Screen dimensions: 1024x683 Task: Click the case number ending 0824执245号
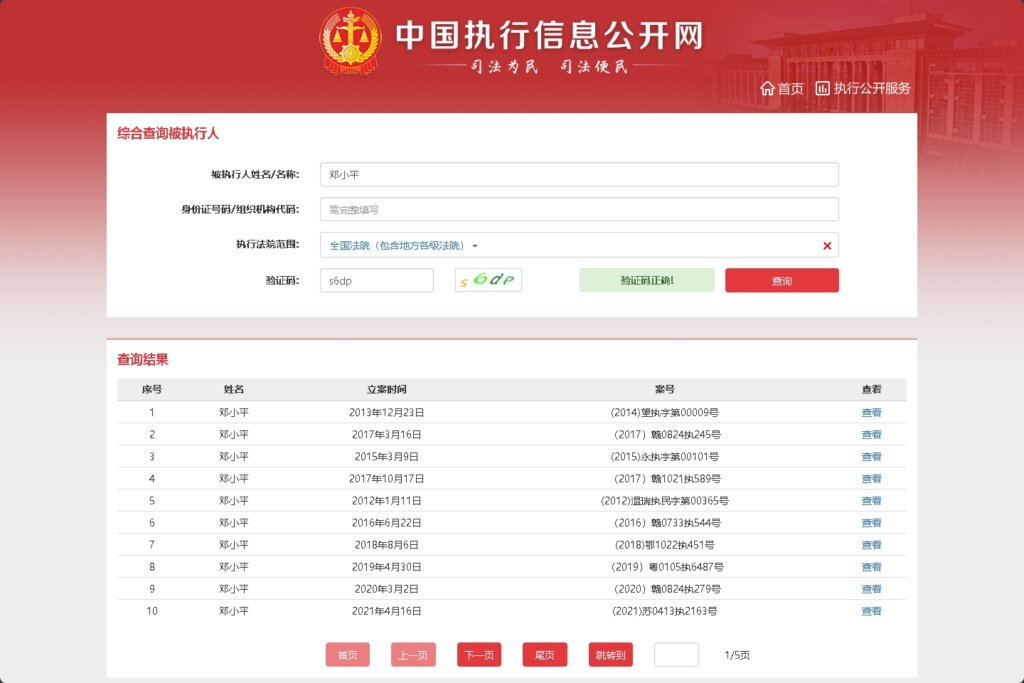[x=667, y=435]
